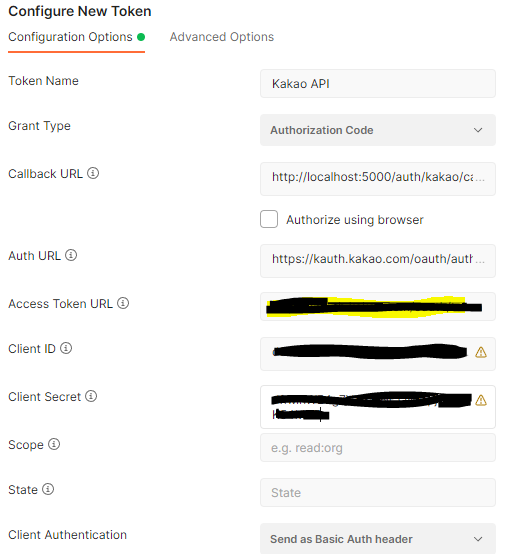Focus the Scope input field
The height and width of the screenshot is (554, 509).
[x=378, y=448]
